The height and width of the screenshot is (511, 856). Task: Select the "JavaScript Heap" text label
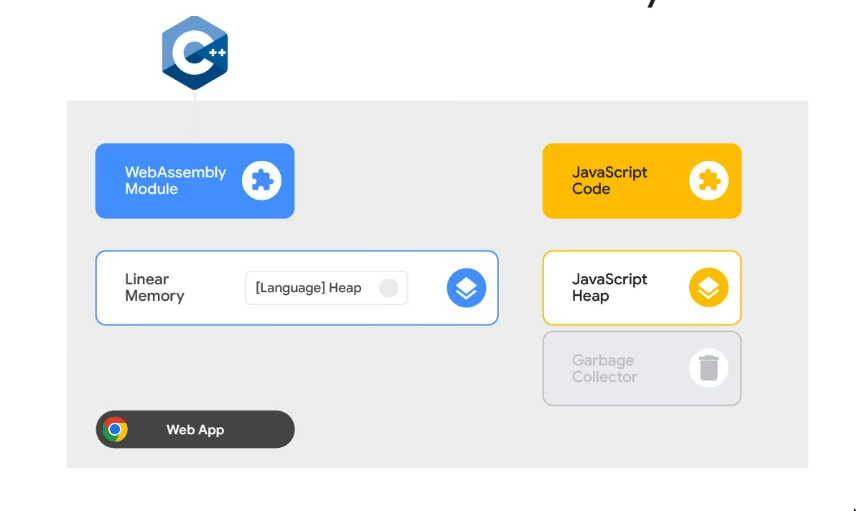click(609, 288)
